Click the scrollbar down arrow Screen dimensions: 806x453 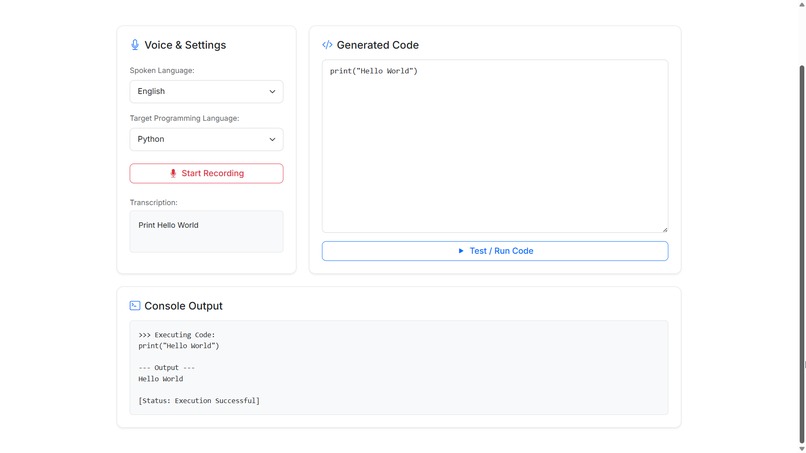(x=801, y=449)
